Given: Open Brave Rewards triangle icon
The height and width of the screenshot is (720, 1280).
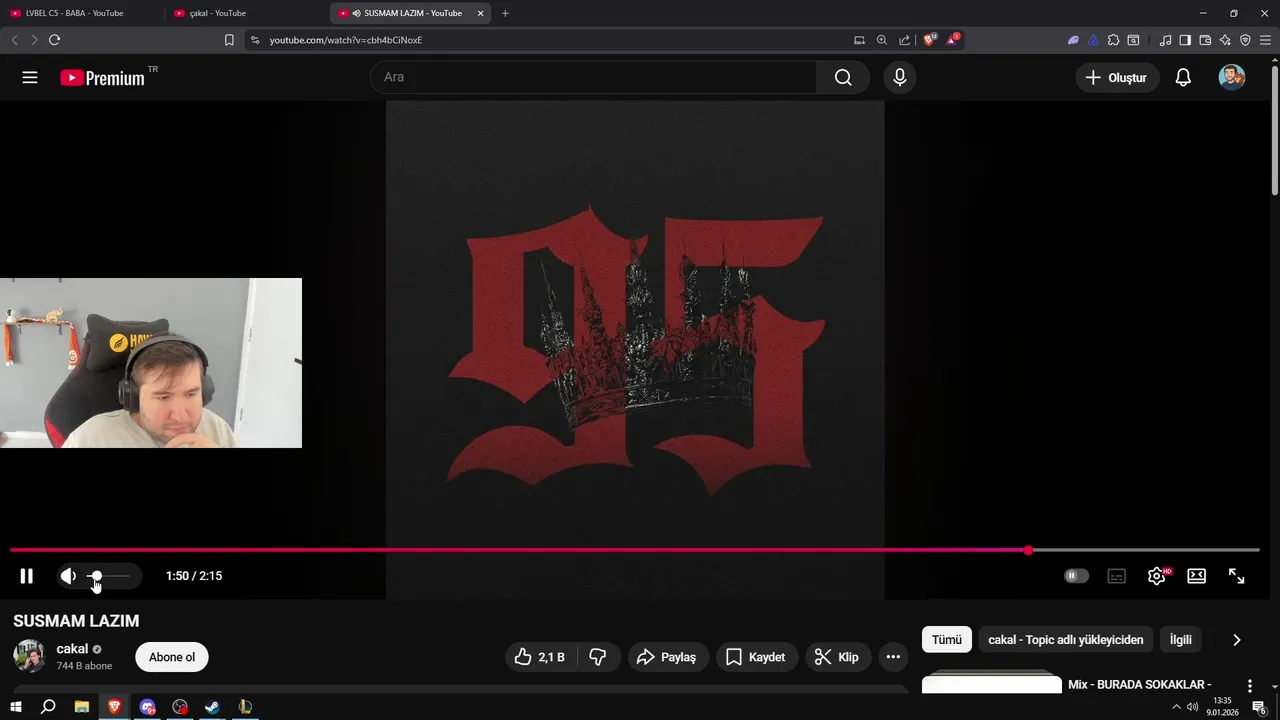Looking at the screenshot, I should [x=953, y=40].
